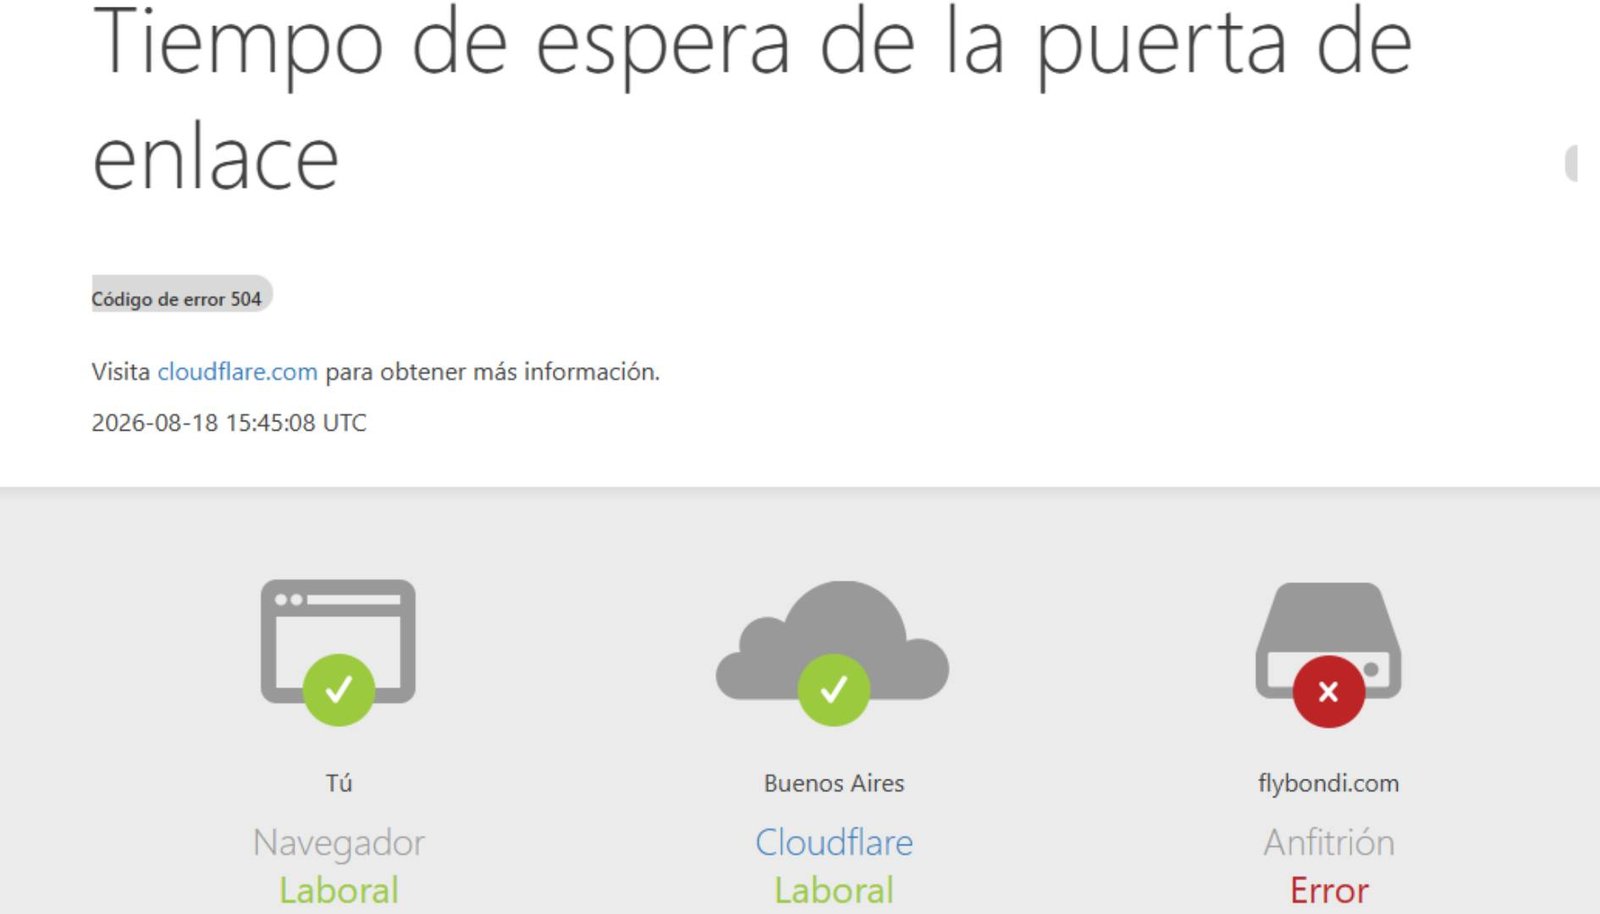Click the 'Anfitrión' label
Screen dimensions: 1600x914
tap(1329, 842)
